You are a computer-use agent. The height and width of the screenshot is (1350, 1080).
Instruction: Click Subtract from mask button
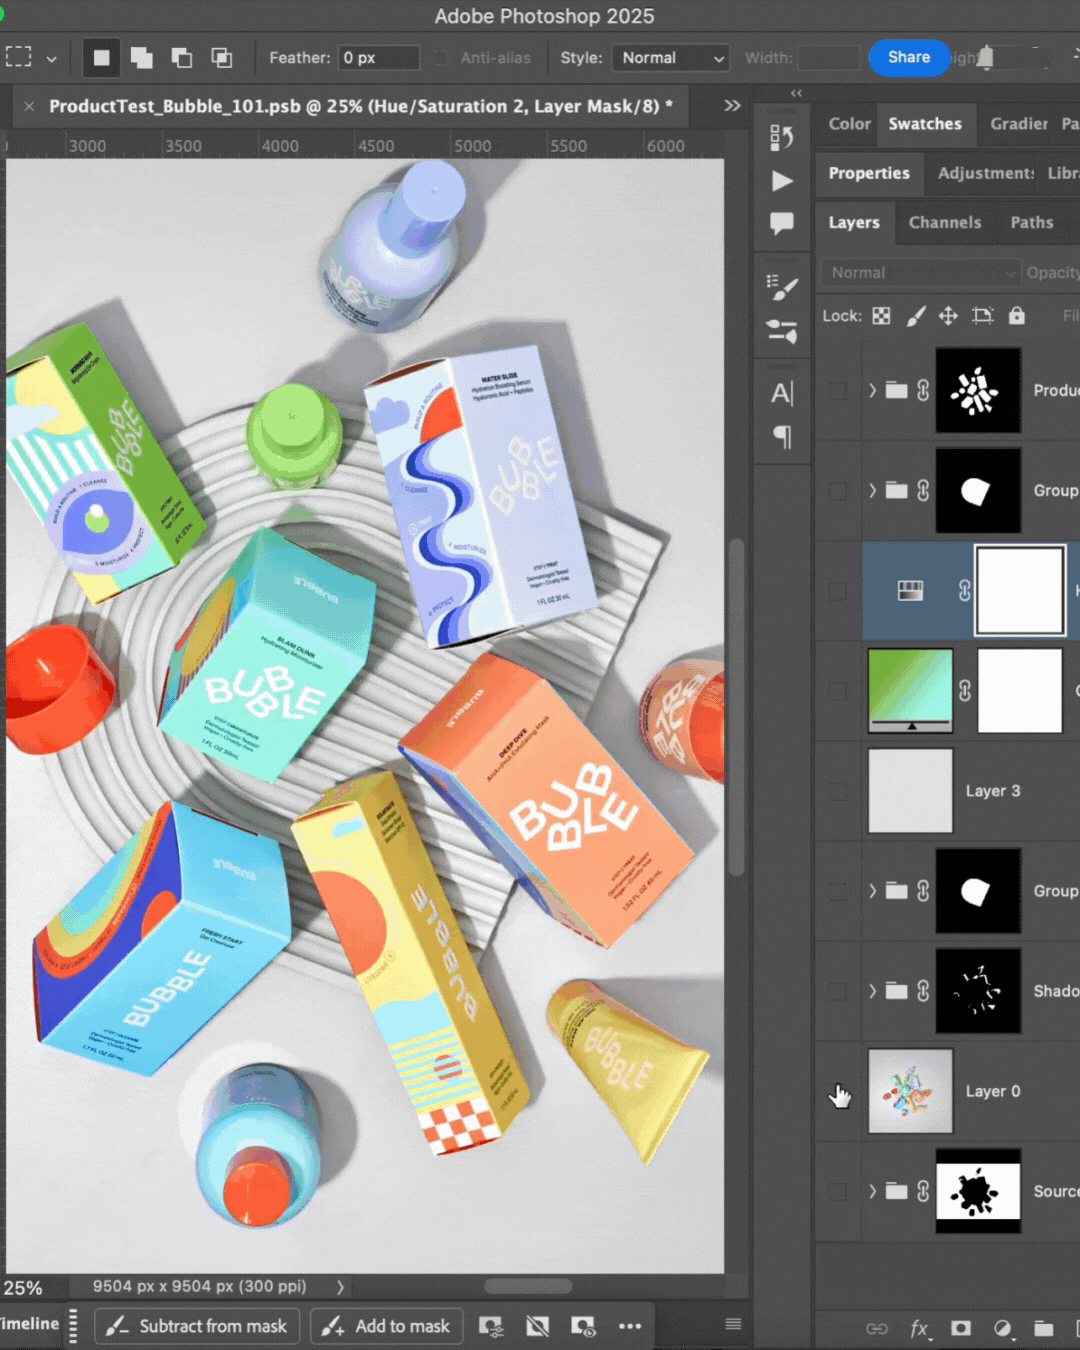click(x=197, y=1326)
